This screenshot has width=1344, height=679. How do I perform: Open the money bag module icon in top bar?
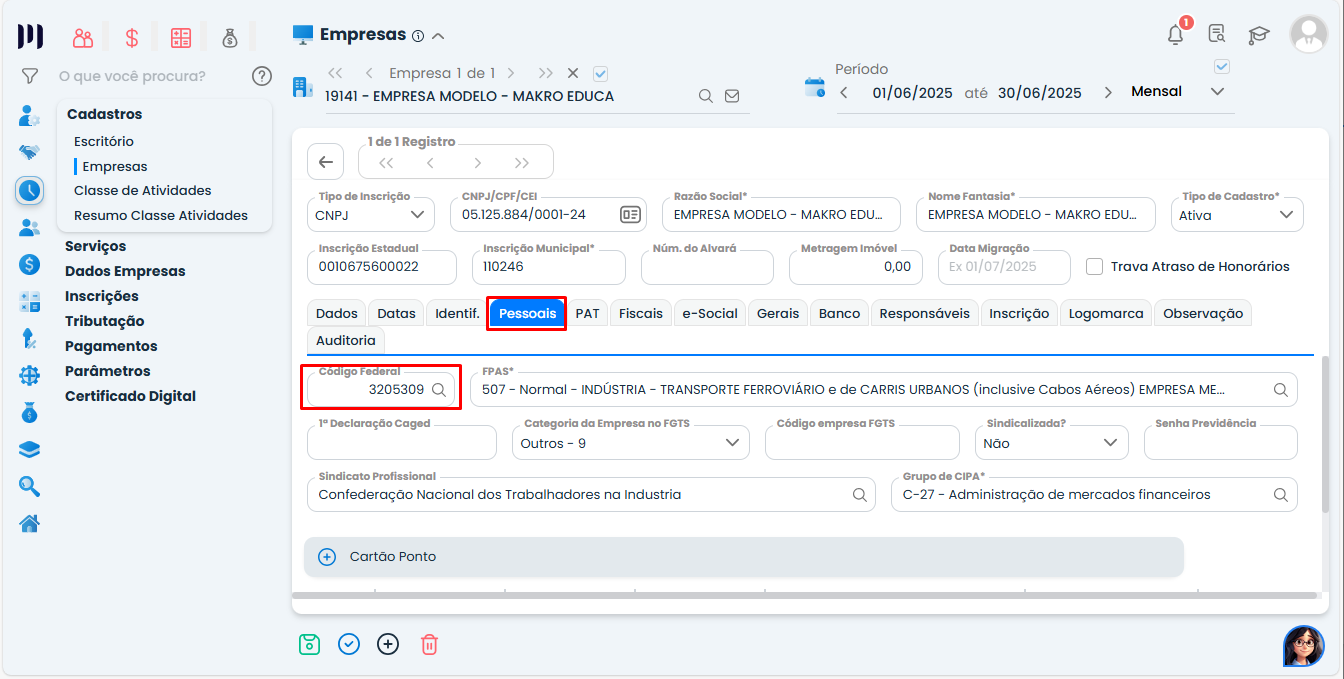(230, 38)
